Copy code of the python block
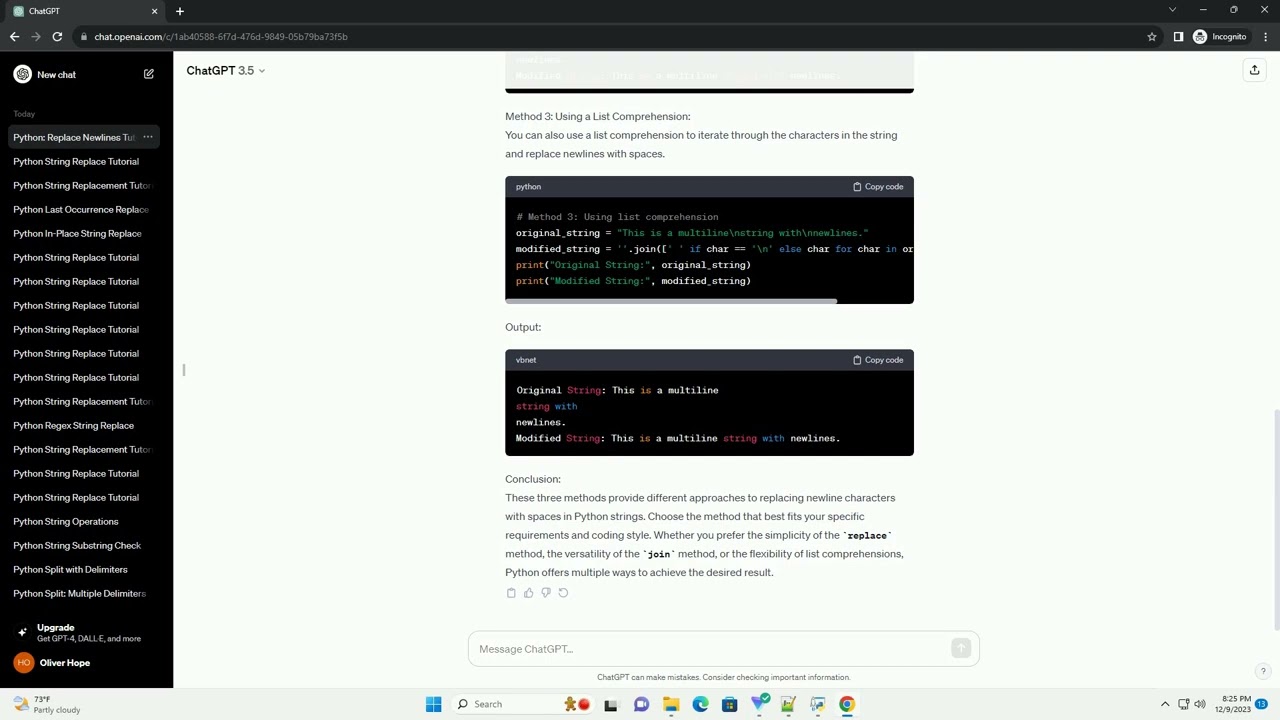This screenshot has width=1280, height=720. [878, 187]
